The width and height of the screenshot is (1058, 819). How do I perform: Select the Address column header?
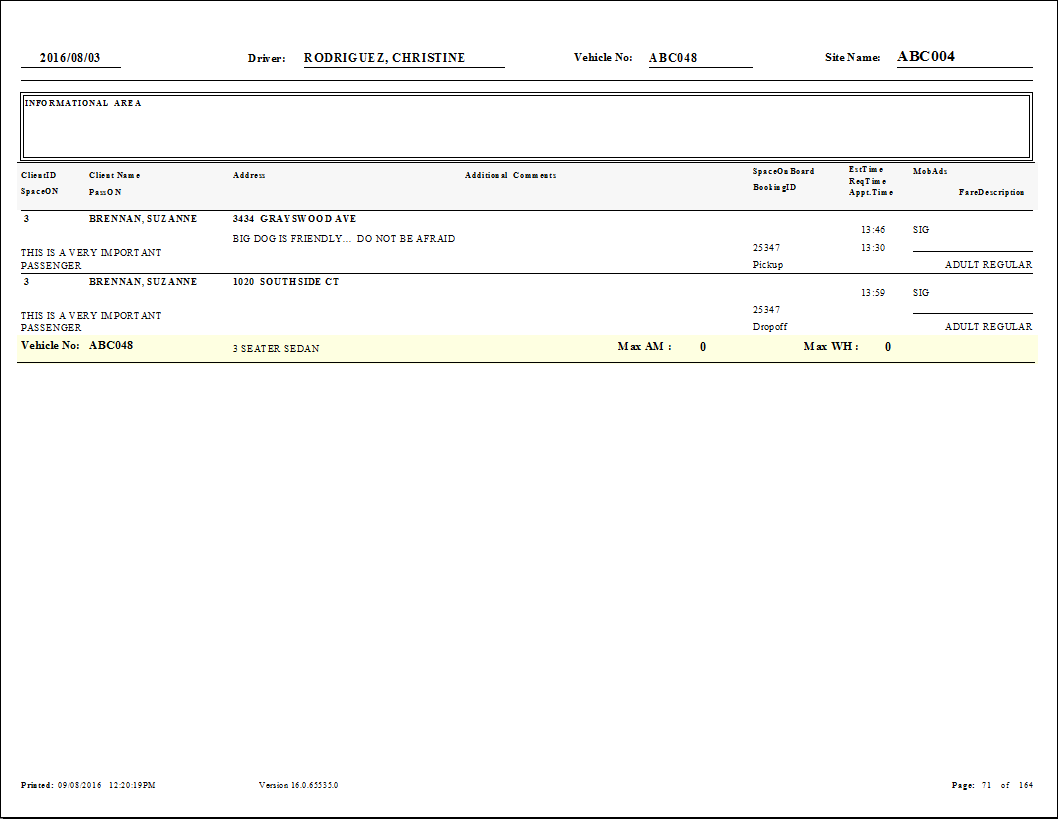click(x=248, y=174)
